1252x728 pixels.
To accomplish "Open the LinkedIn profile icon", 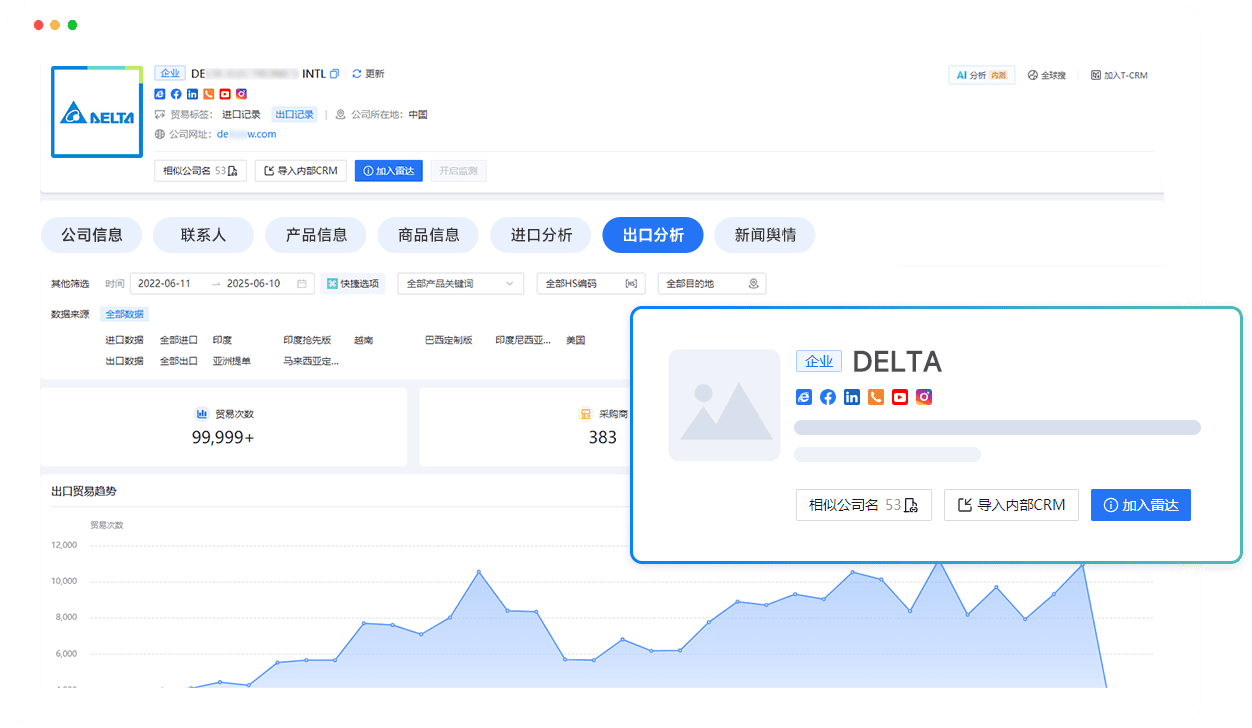I will click(x=192, y=93).
